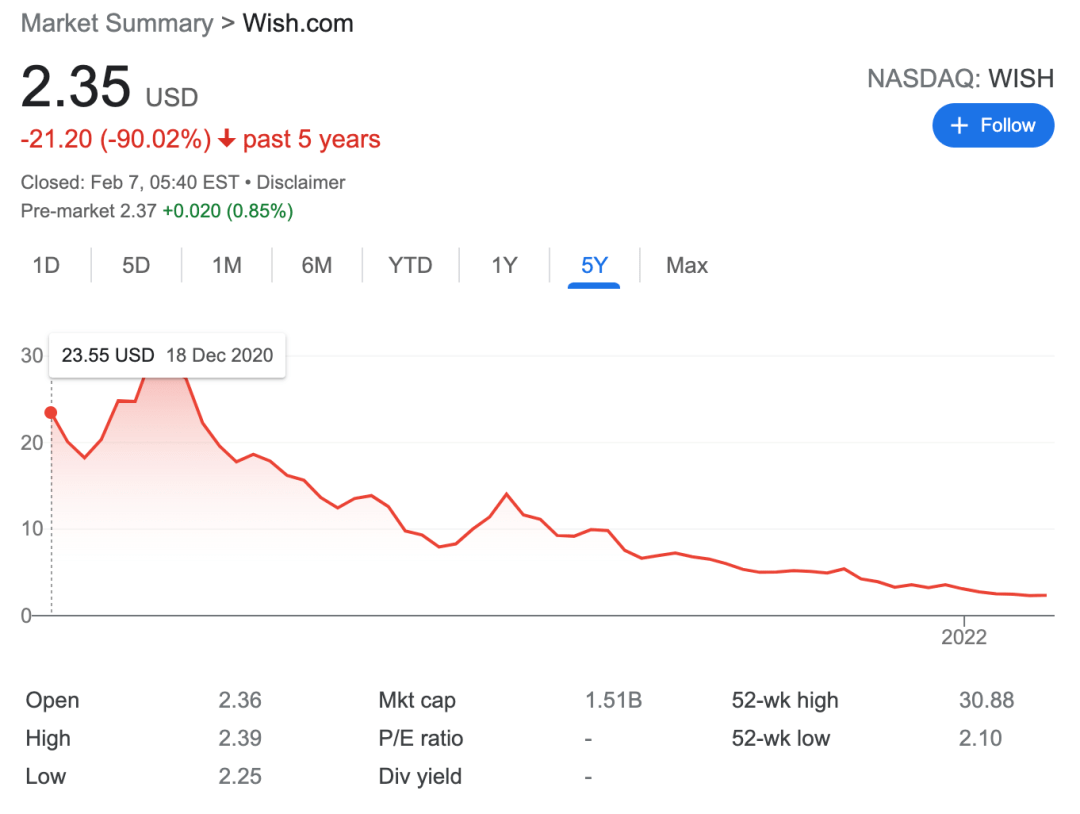Show the Max history range

[x=687, y=265]
